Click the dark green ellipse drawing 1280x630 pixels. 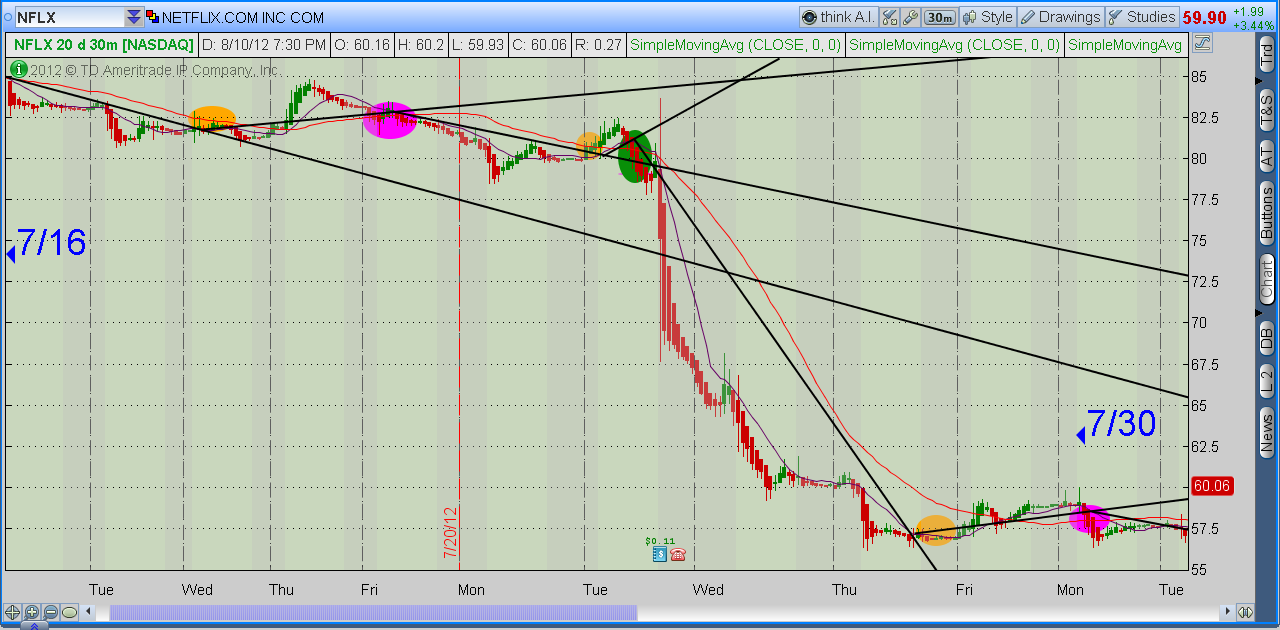(x=634, y=156)
